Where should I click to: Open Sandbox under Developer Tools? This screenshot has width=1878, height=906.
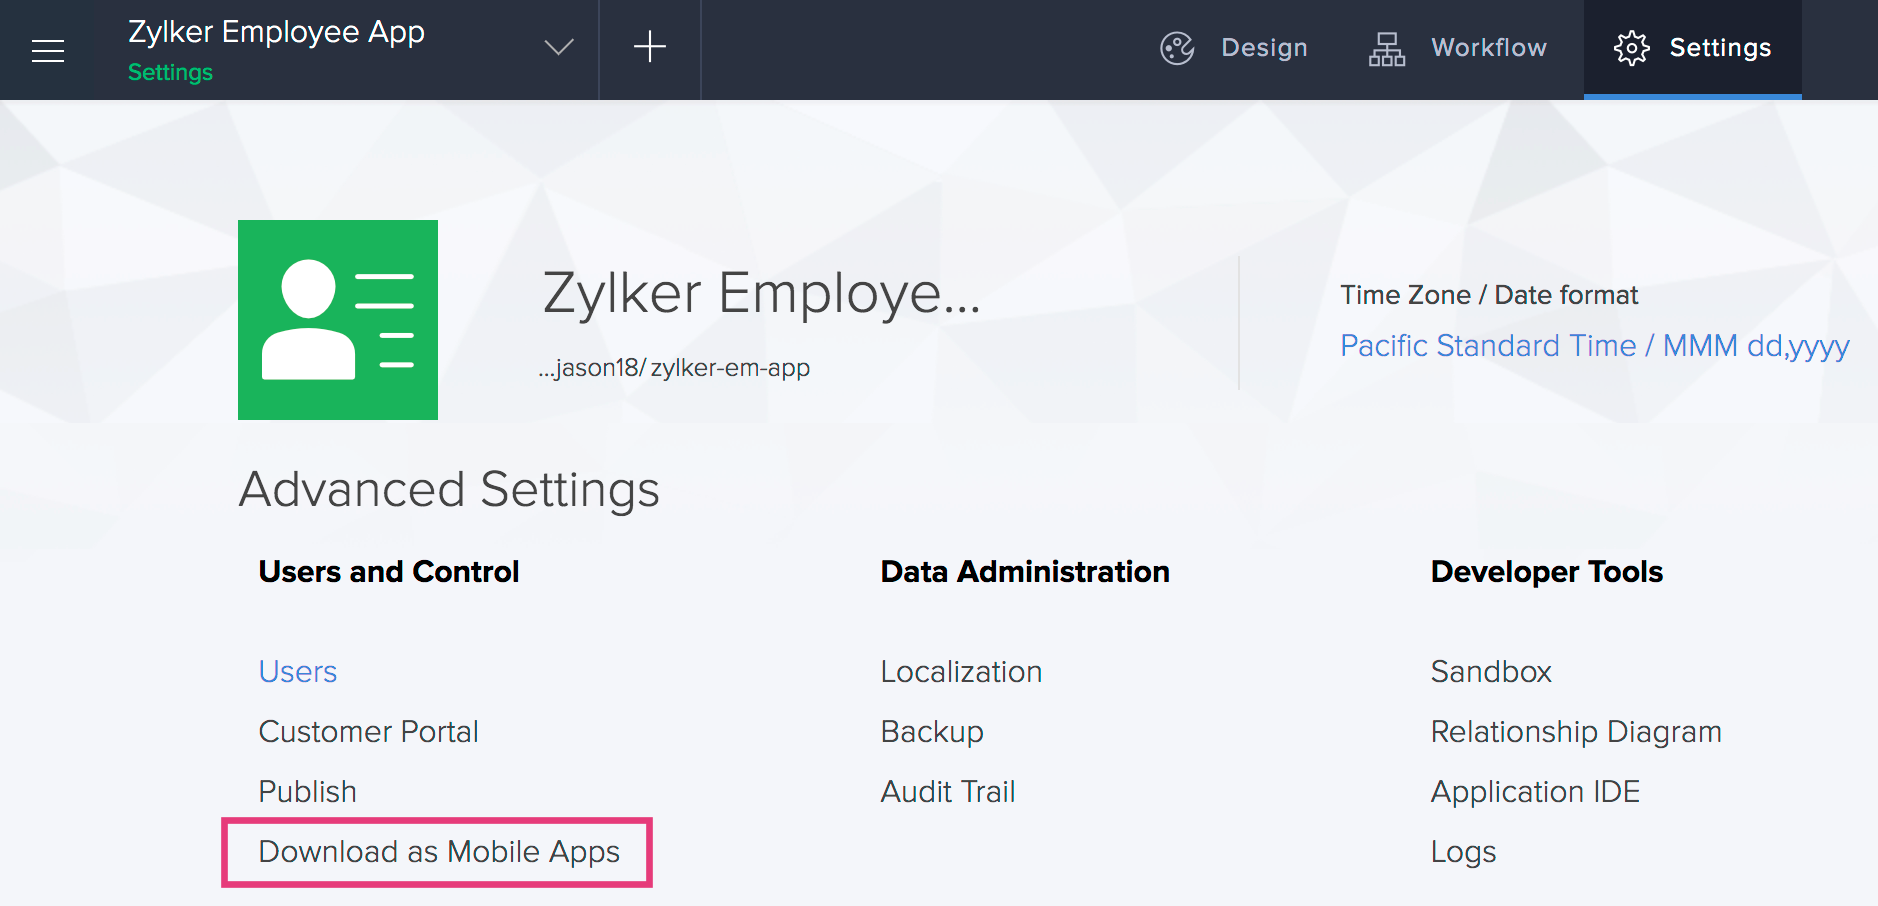click(x=1491, y=671)
